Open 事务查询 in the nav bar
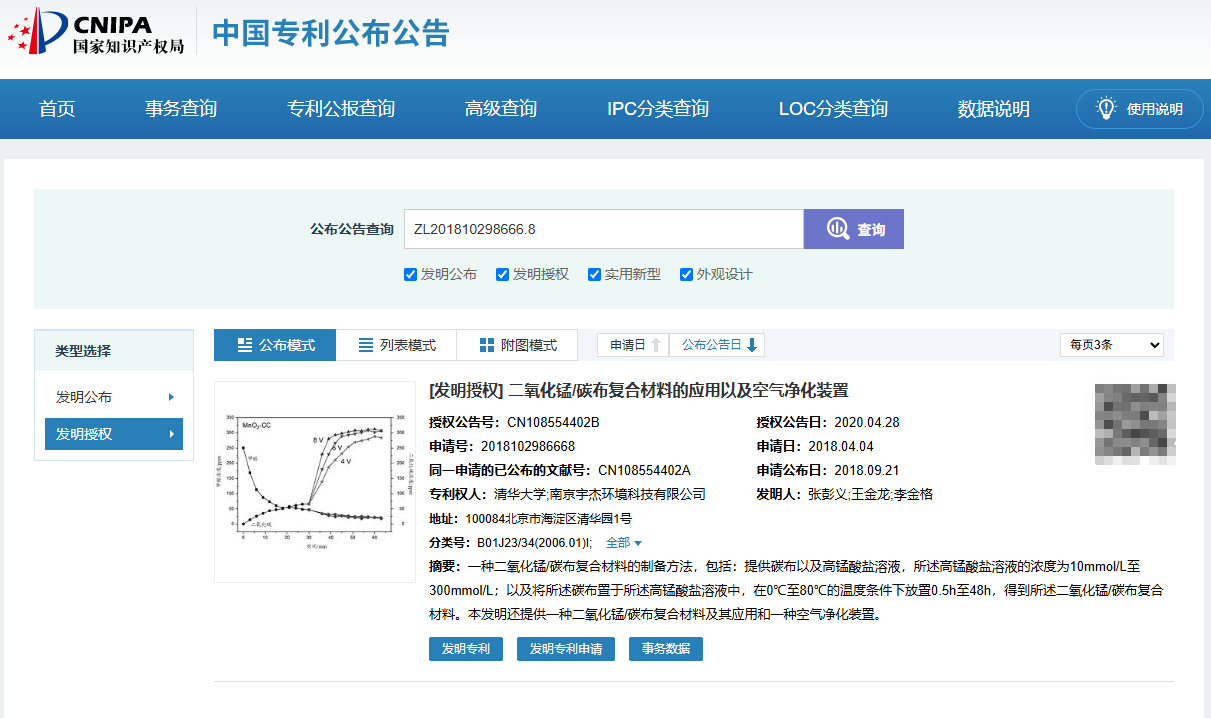Screen dimensions: 1211x718 coord(181,109)
